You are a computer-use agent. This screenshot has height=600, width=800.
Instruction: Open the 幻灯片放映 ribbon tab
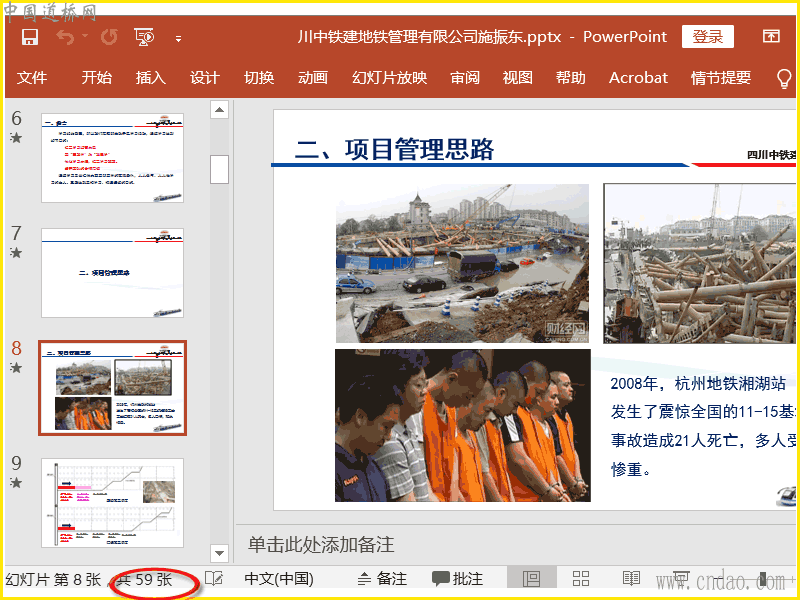pos(389,78)
